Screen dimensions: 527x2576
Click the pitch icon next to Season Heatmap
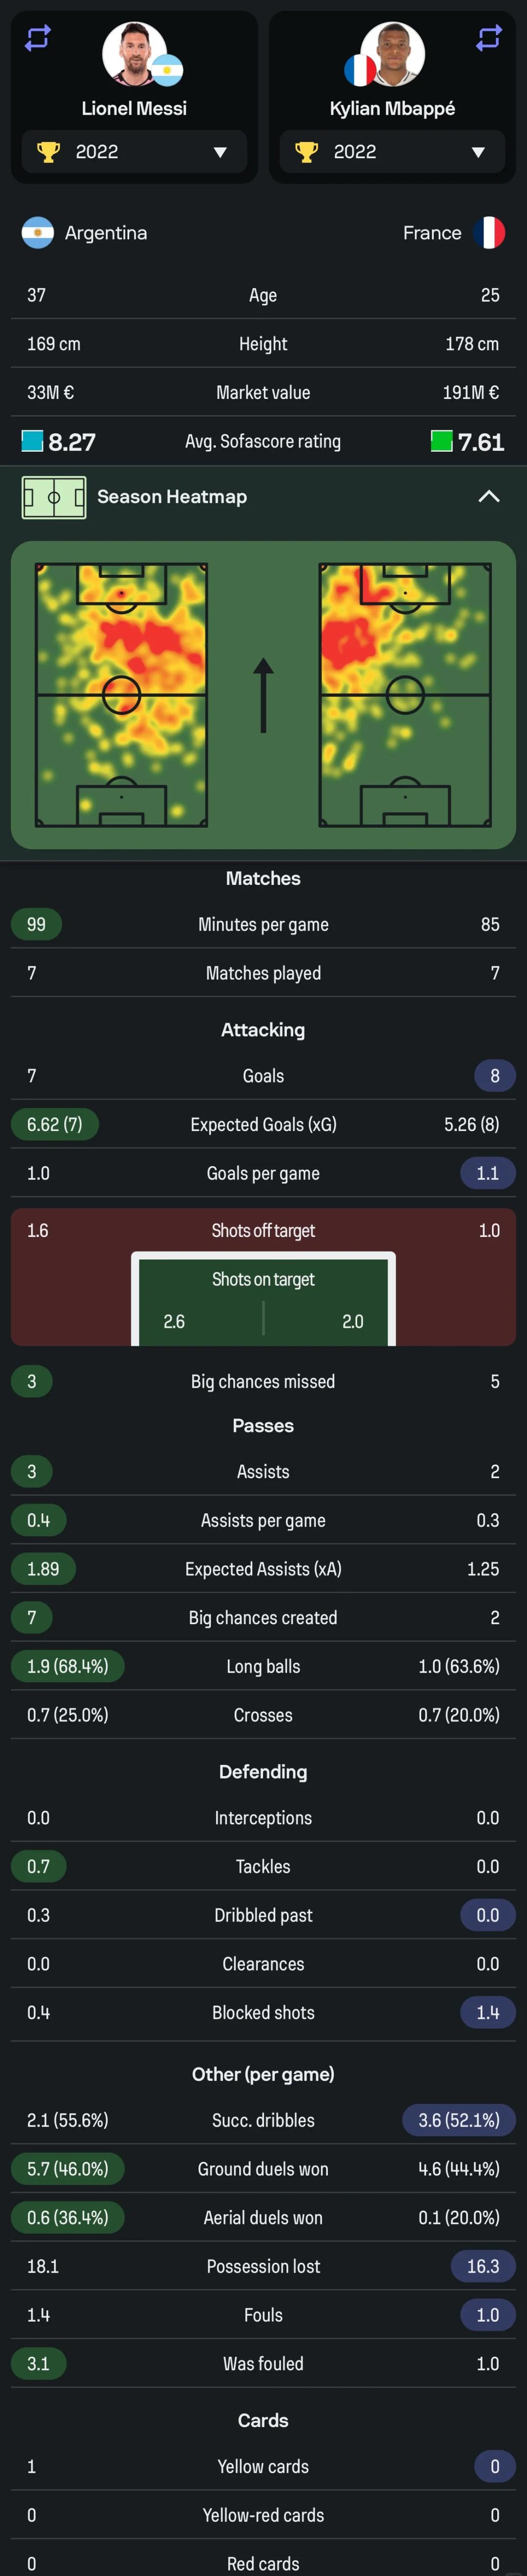pos(54,497)
